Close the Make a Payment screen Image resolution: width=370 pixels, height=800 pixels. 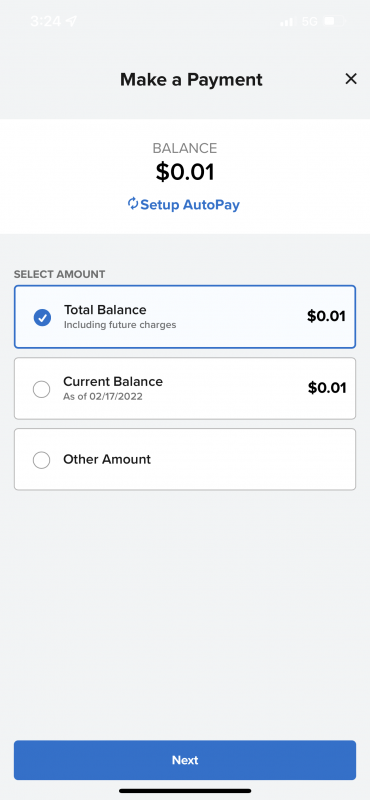[351, 79]
